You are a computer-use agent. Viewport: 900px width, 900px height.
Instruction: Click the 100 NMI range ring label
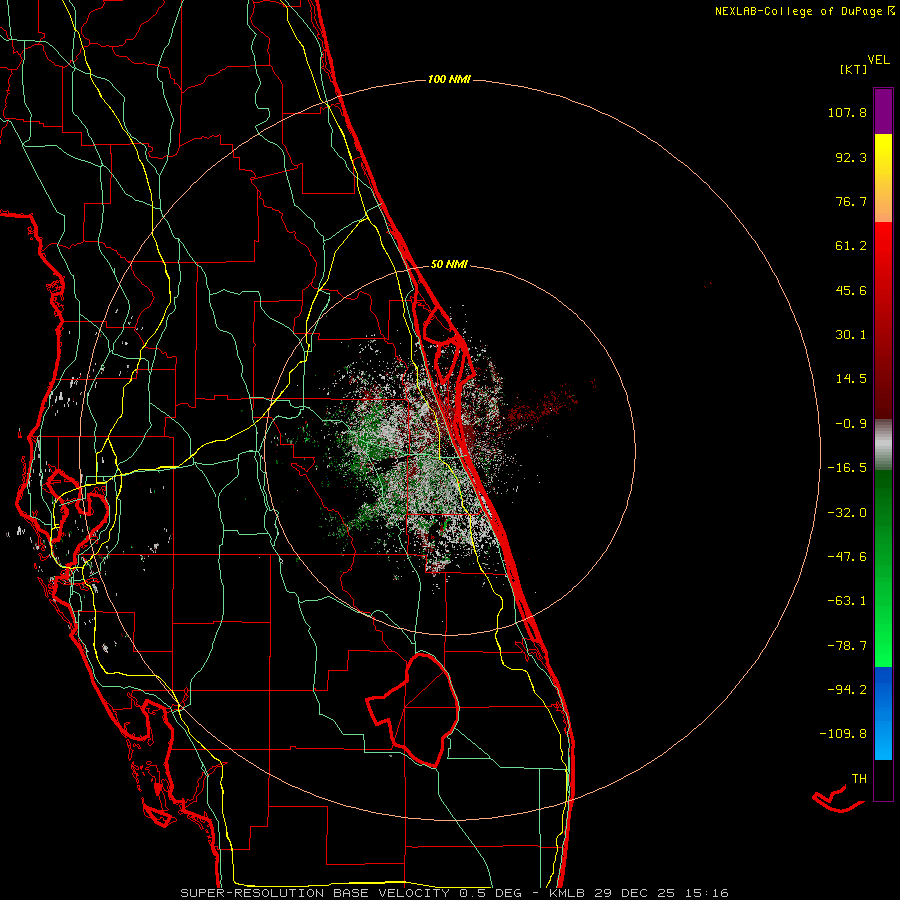click(x=449, y=79)
